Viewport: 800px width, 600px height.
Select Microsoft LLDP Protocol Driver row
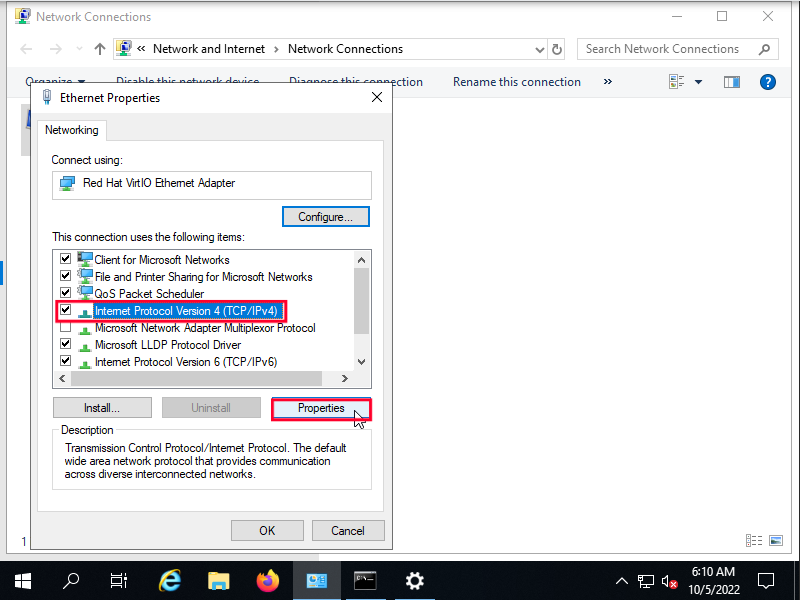click(168, 345)
